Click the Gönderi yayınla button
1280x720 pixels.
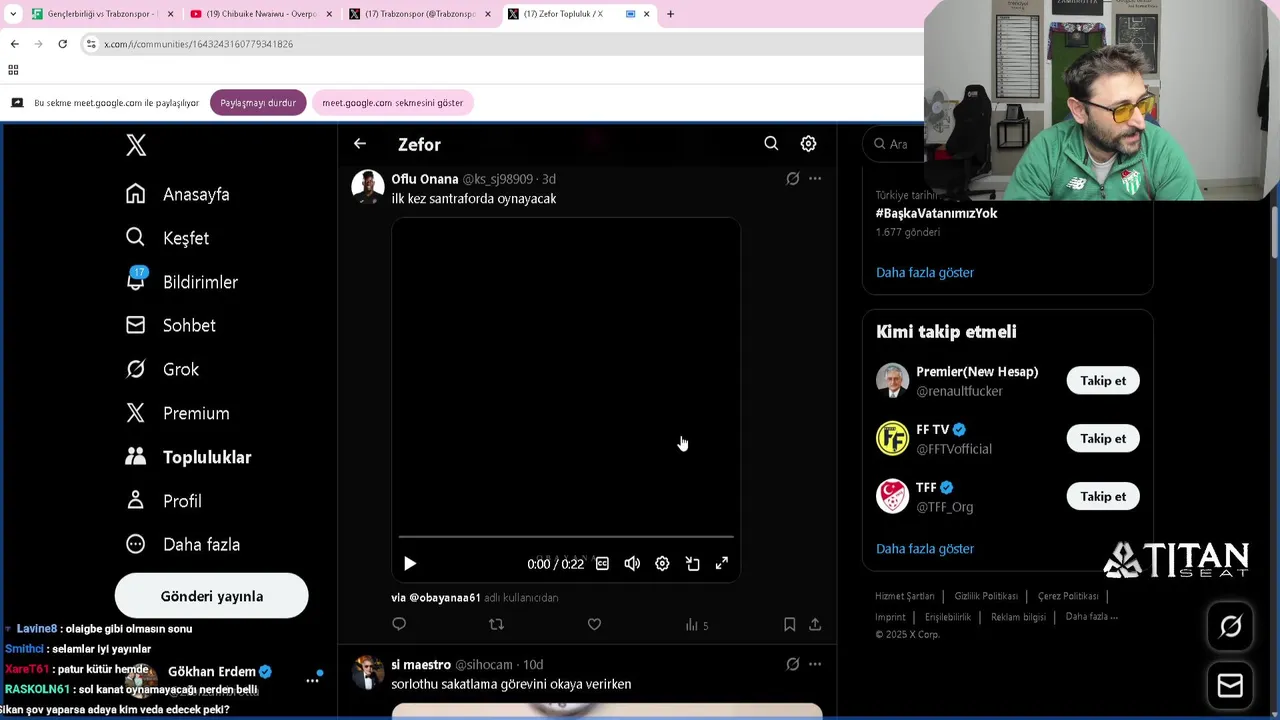(x=212, y=596)
